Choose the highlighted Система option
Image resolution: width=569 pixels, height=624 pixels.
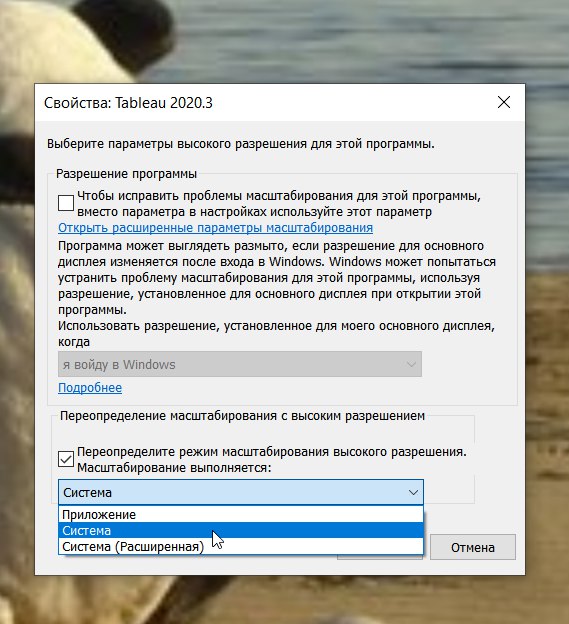tap(241, 530)
